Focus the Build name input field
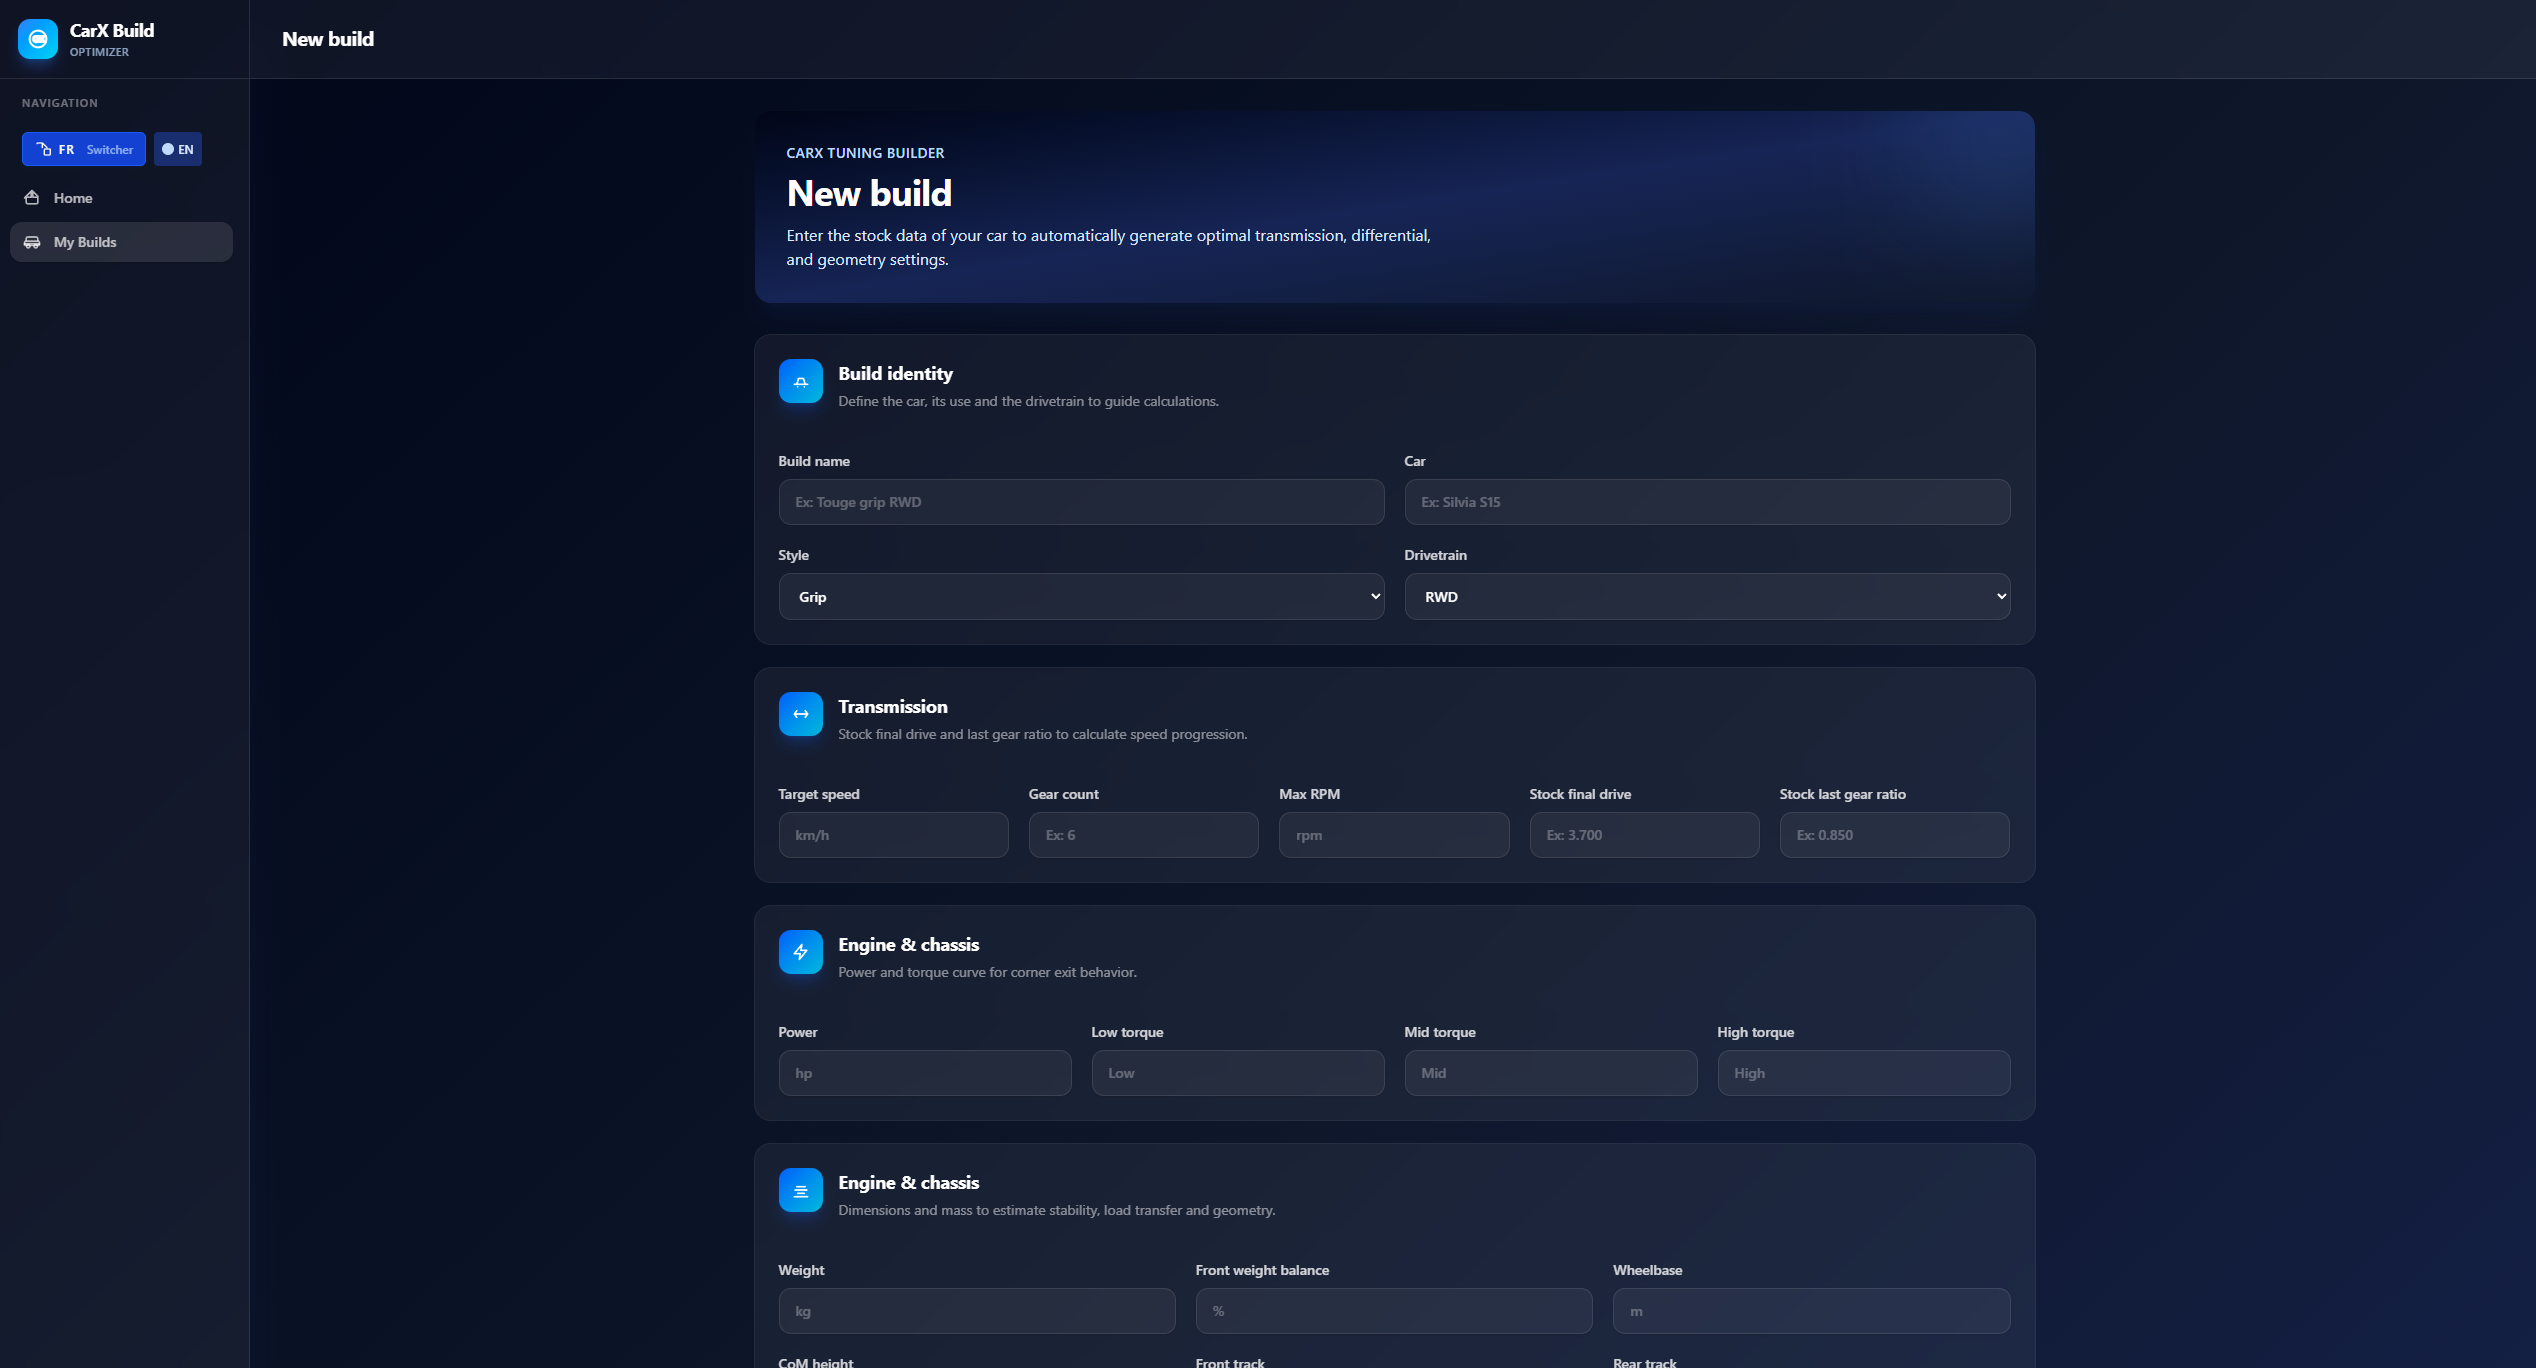This screenshot has width=2536, height=1368. (1081, 502)
